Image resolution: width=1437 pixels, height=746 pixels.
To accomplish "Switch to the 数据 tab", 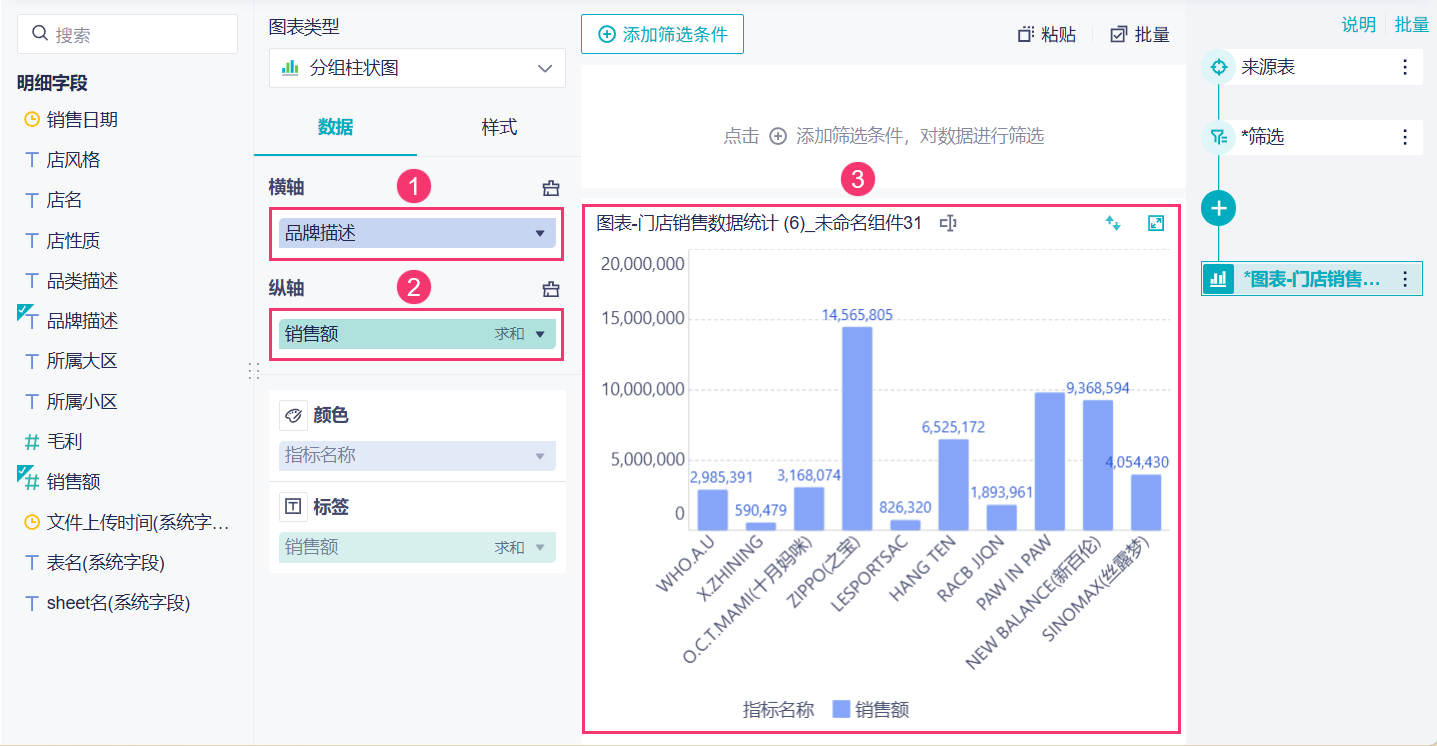I will pos(335,127).
